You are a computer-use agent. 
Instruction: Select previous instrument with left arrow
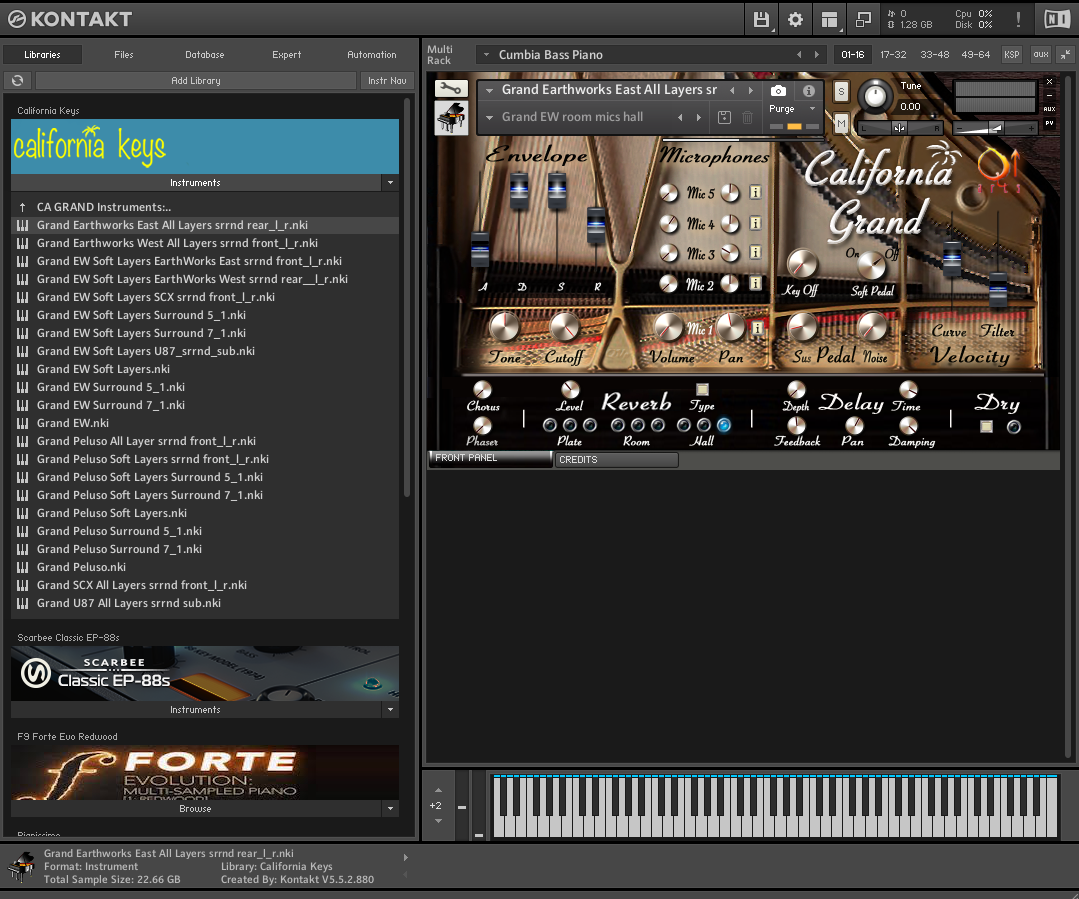(732, 90)
